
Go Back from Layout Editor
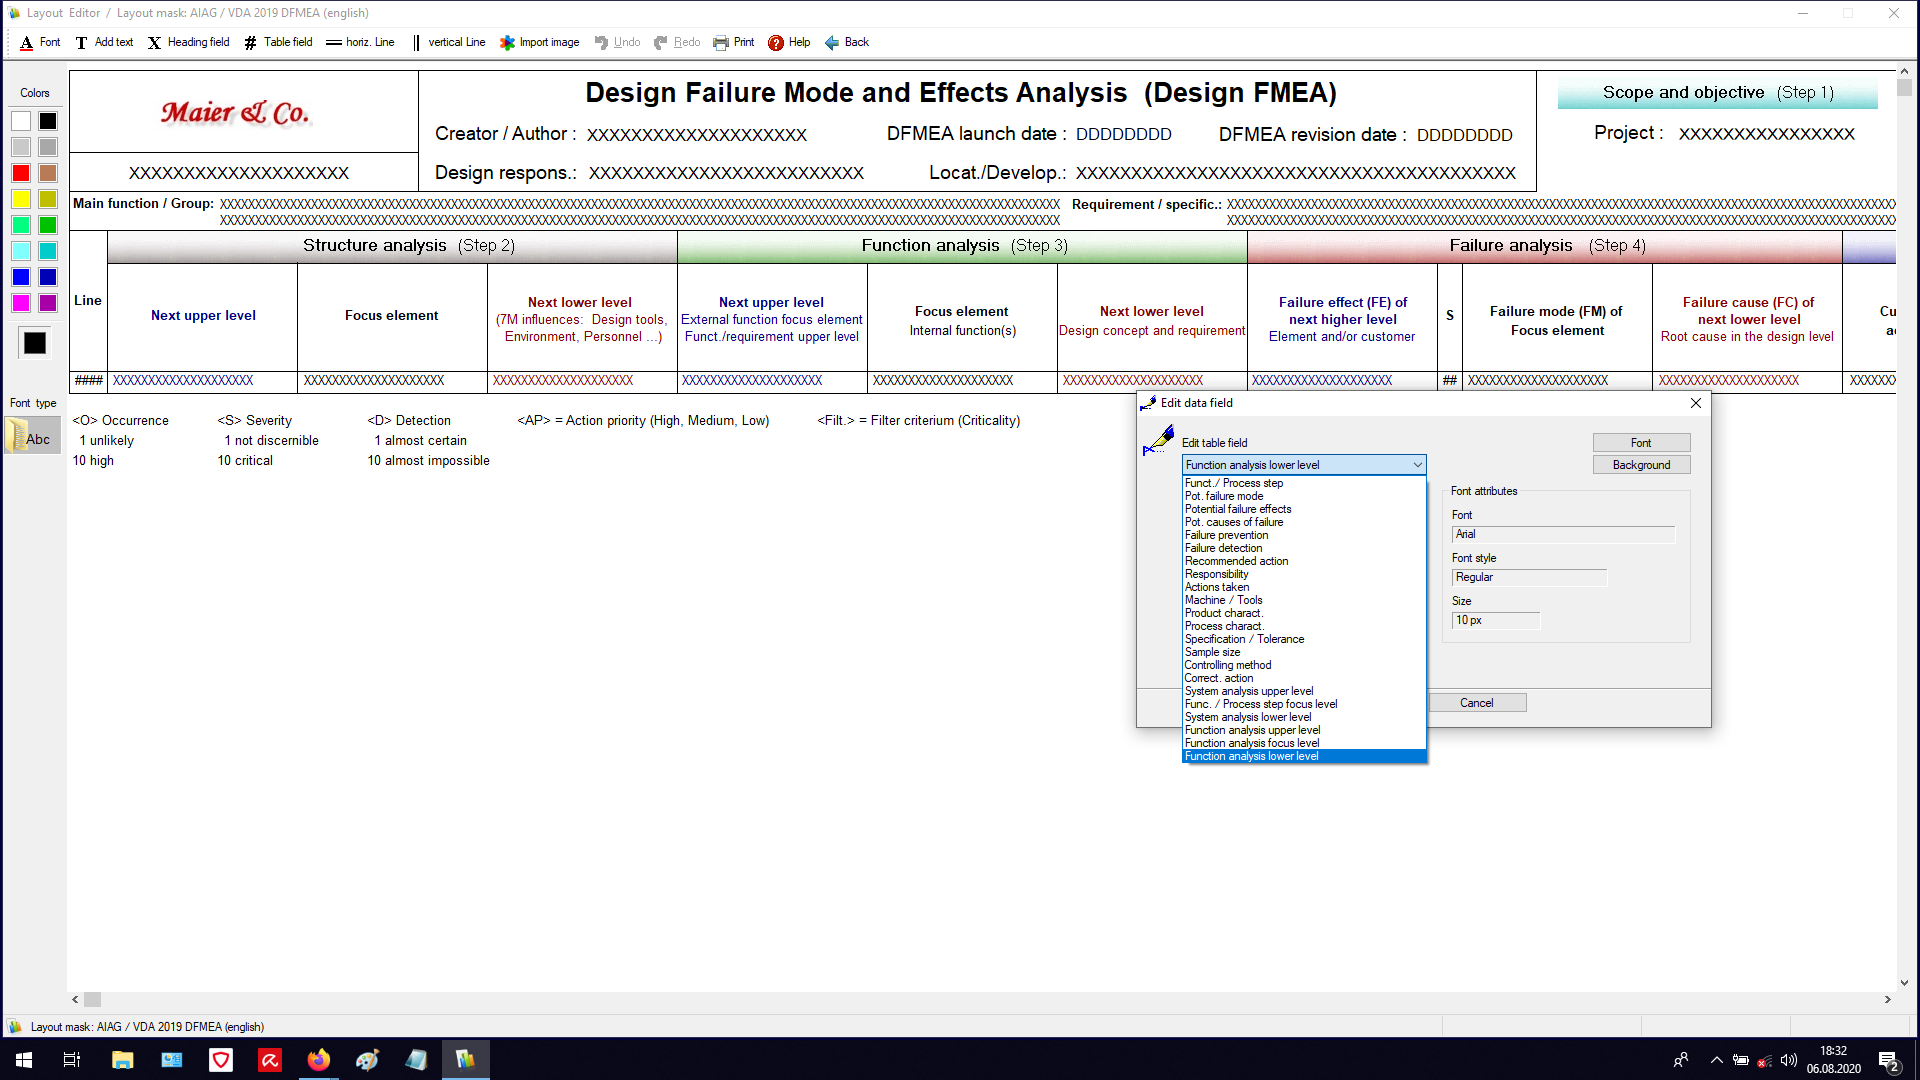point(846,43)
